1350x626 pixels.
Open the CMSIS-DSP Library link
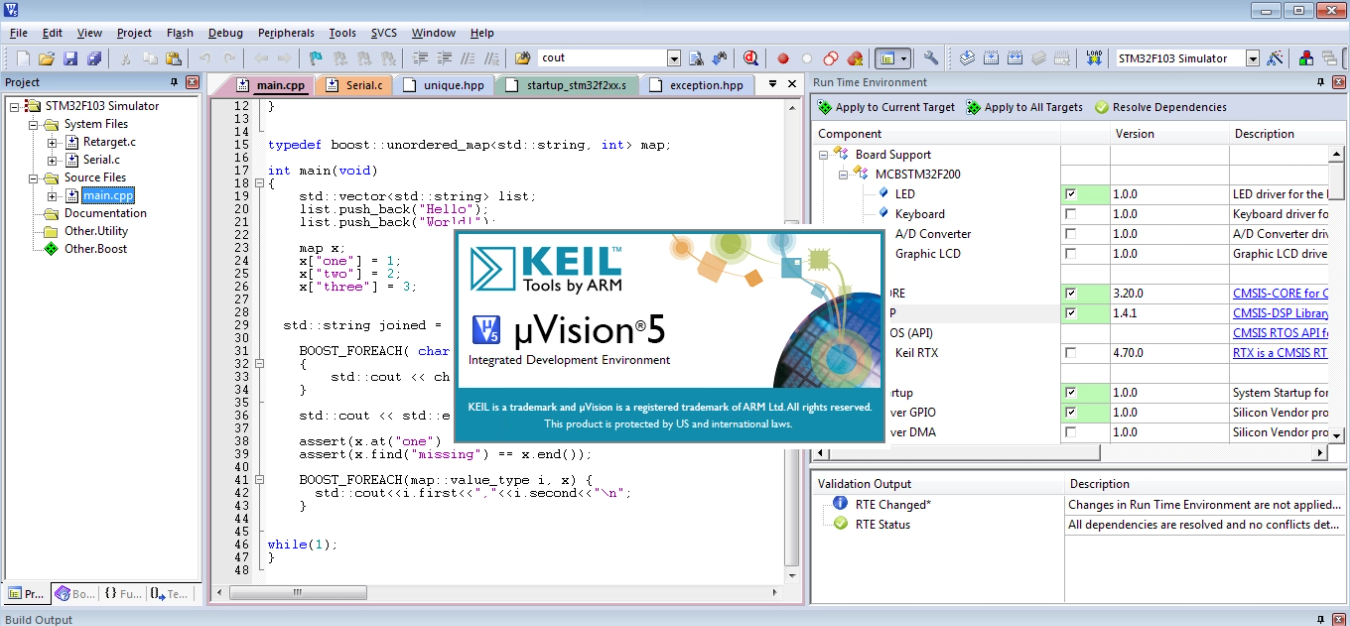coord(1280,313)
